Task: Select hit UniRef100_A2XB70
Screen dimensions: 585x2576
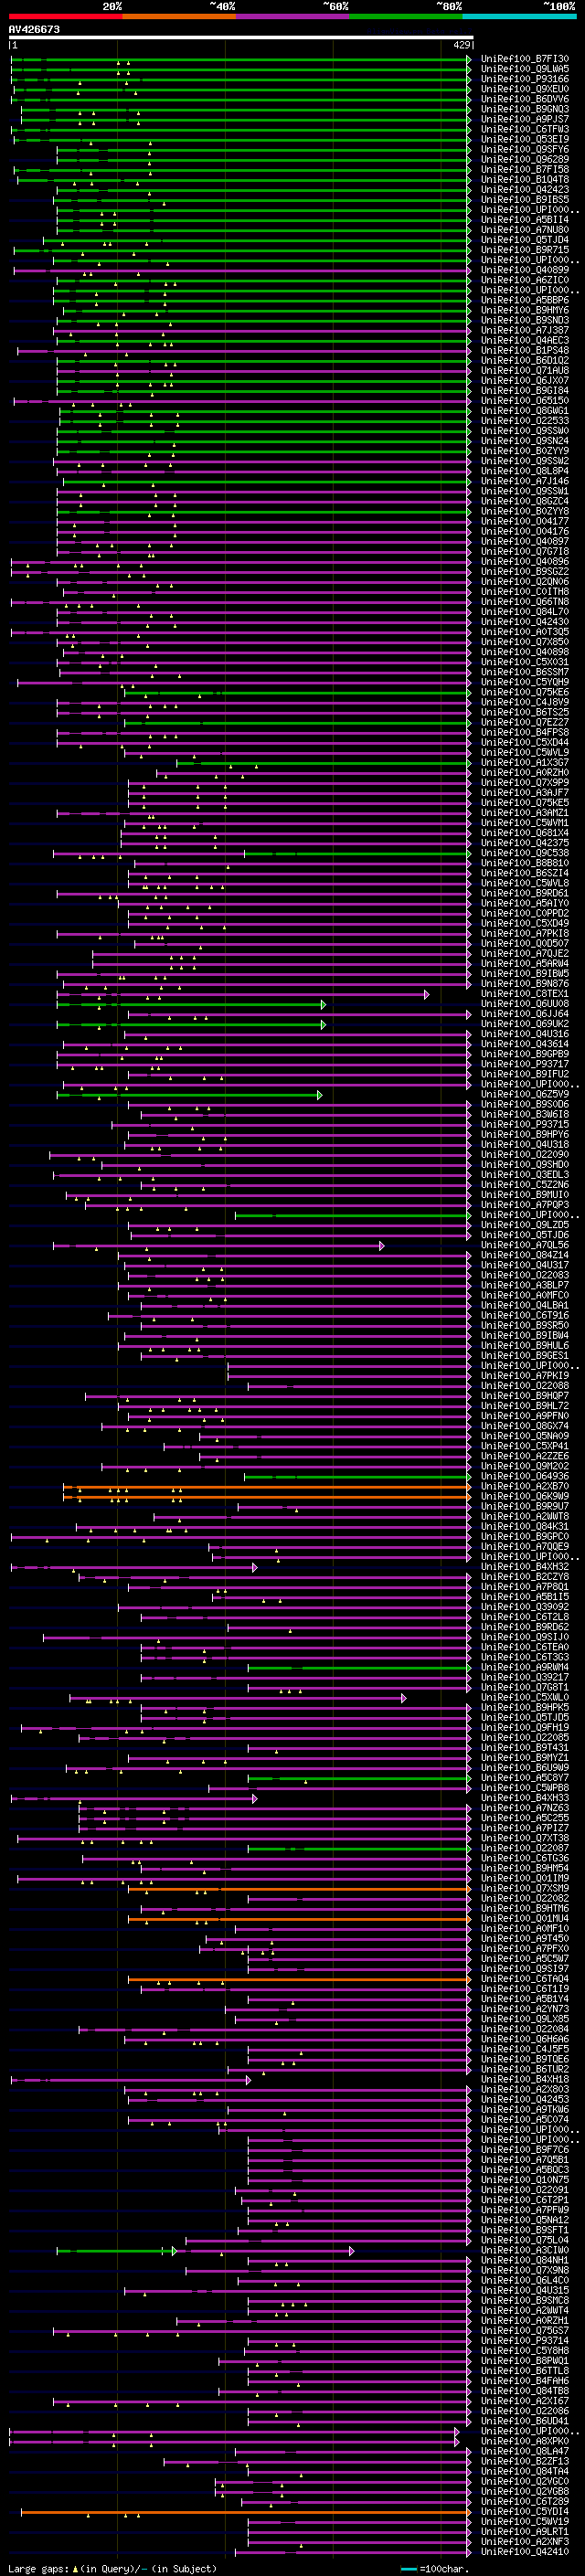Action: click(525, 1486)
